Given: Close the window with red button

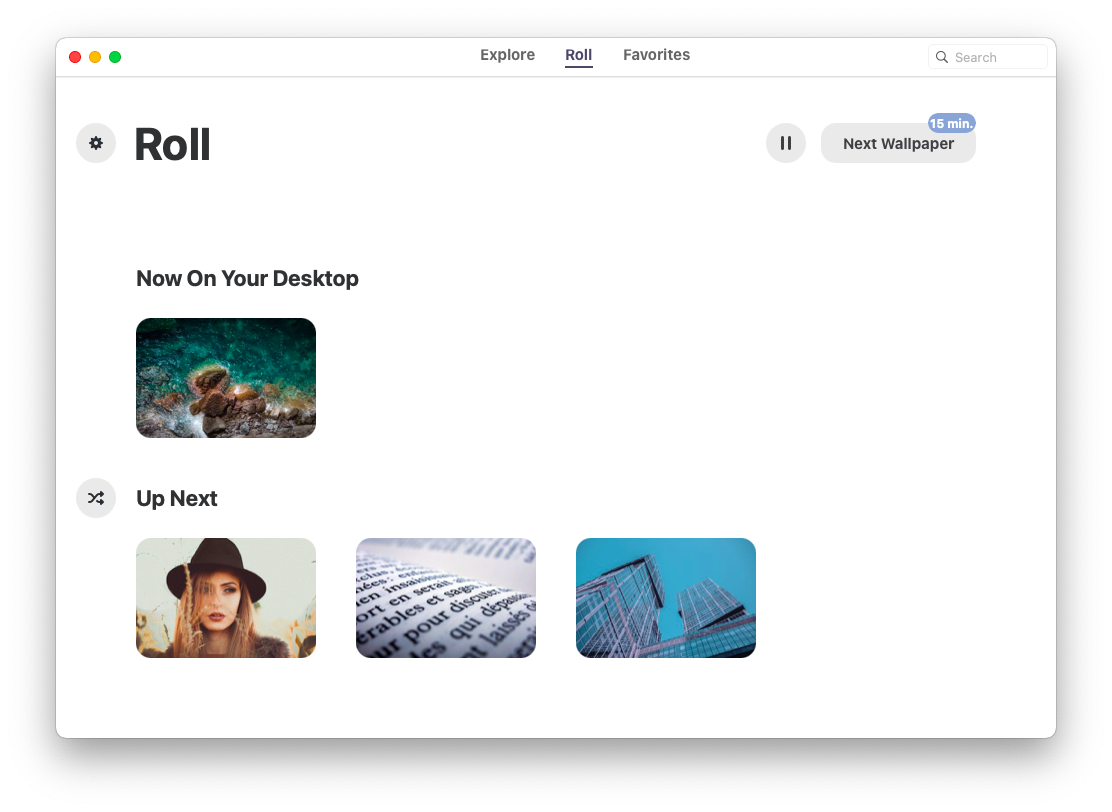Looking at the screenshot, I should [x=75, y=57].
